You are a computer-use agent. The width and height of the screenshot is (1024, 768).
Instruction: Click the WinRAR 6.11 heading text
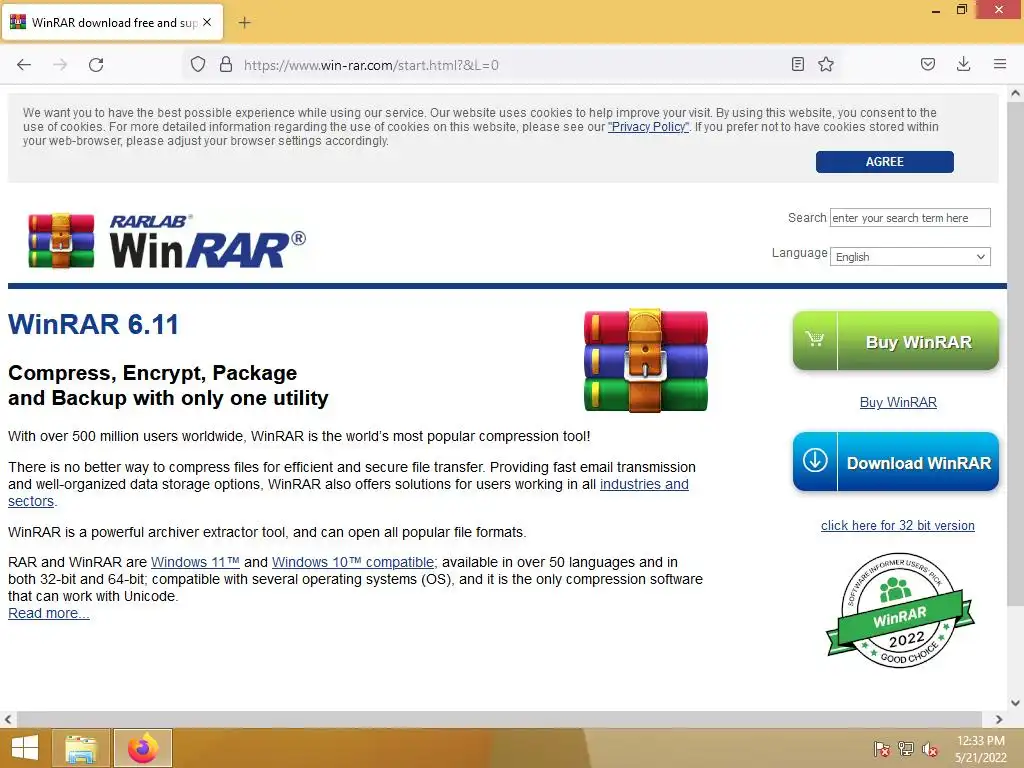(93, 325)
